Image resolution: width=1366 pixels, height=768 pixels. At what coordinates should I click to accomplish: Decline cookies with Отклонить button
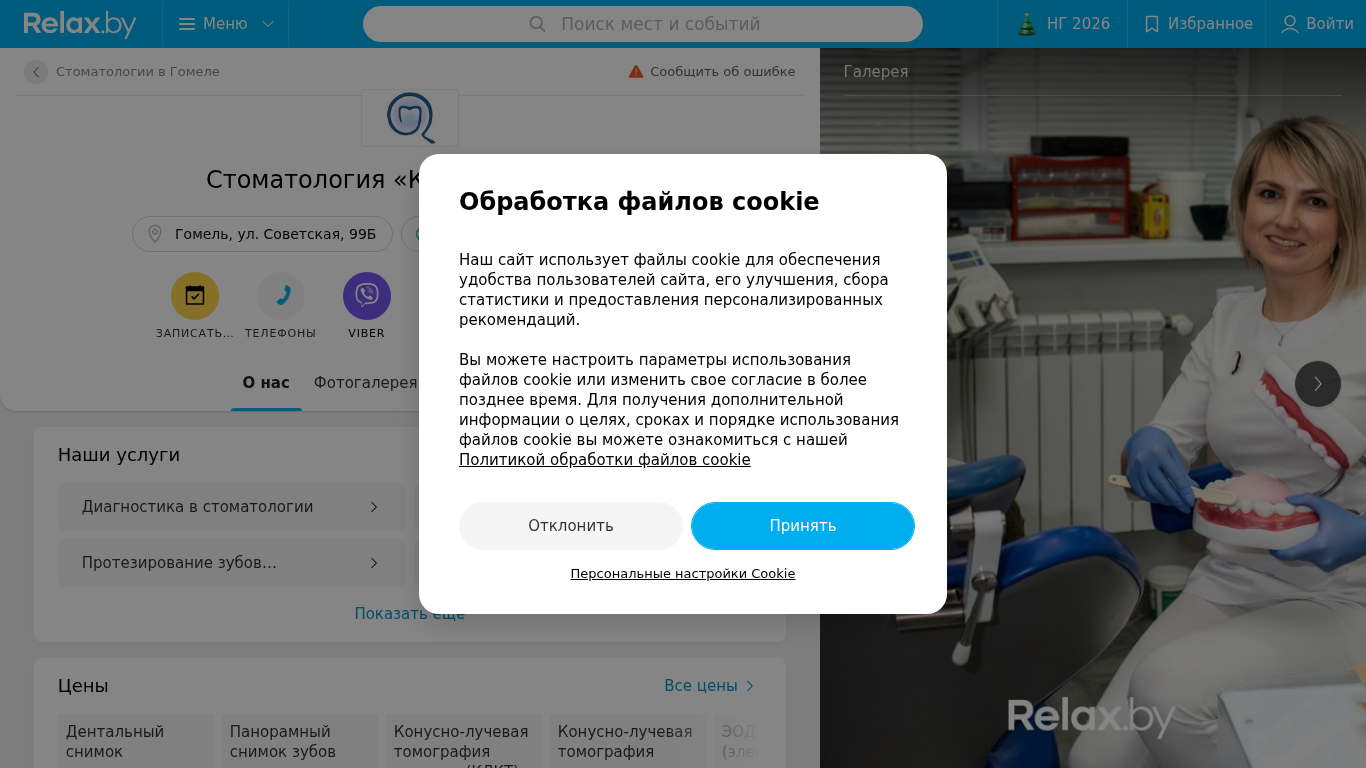click(571, 526)
